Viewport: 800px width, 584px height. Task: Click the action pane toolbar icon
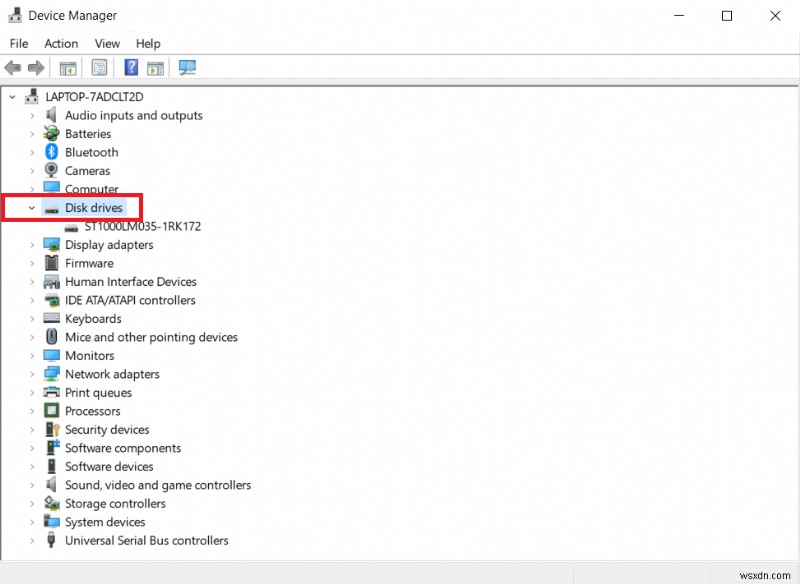(x=155, y=67)
